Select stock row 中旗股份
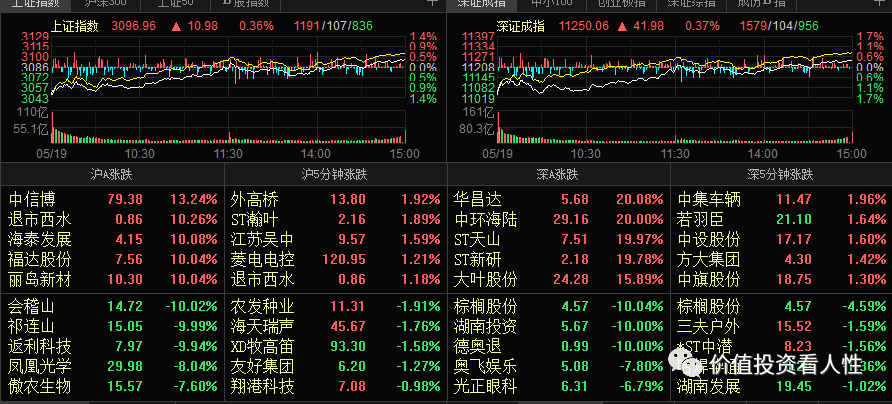 click(781, 279)
